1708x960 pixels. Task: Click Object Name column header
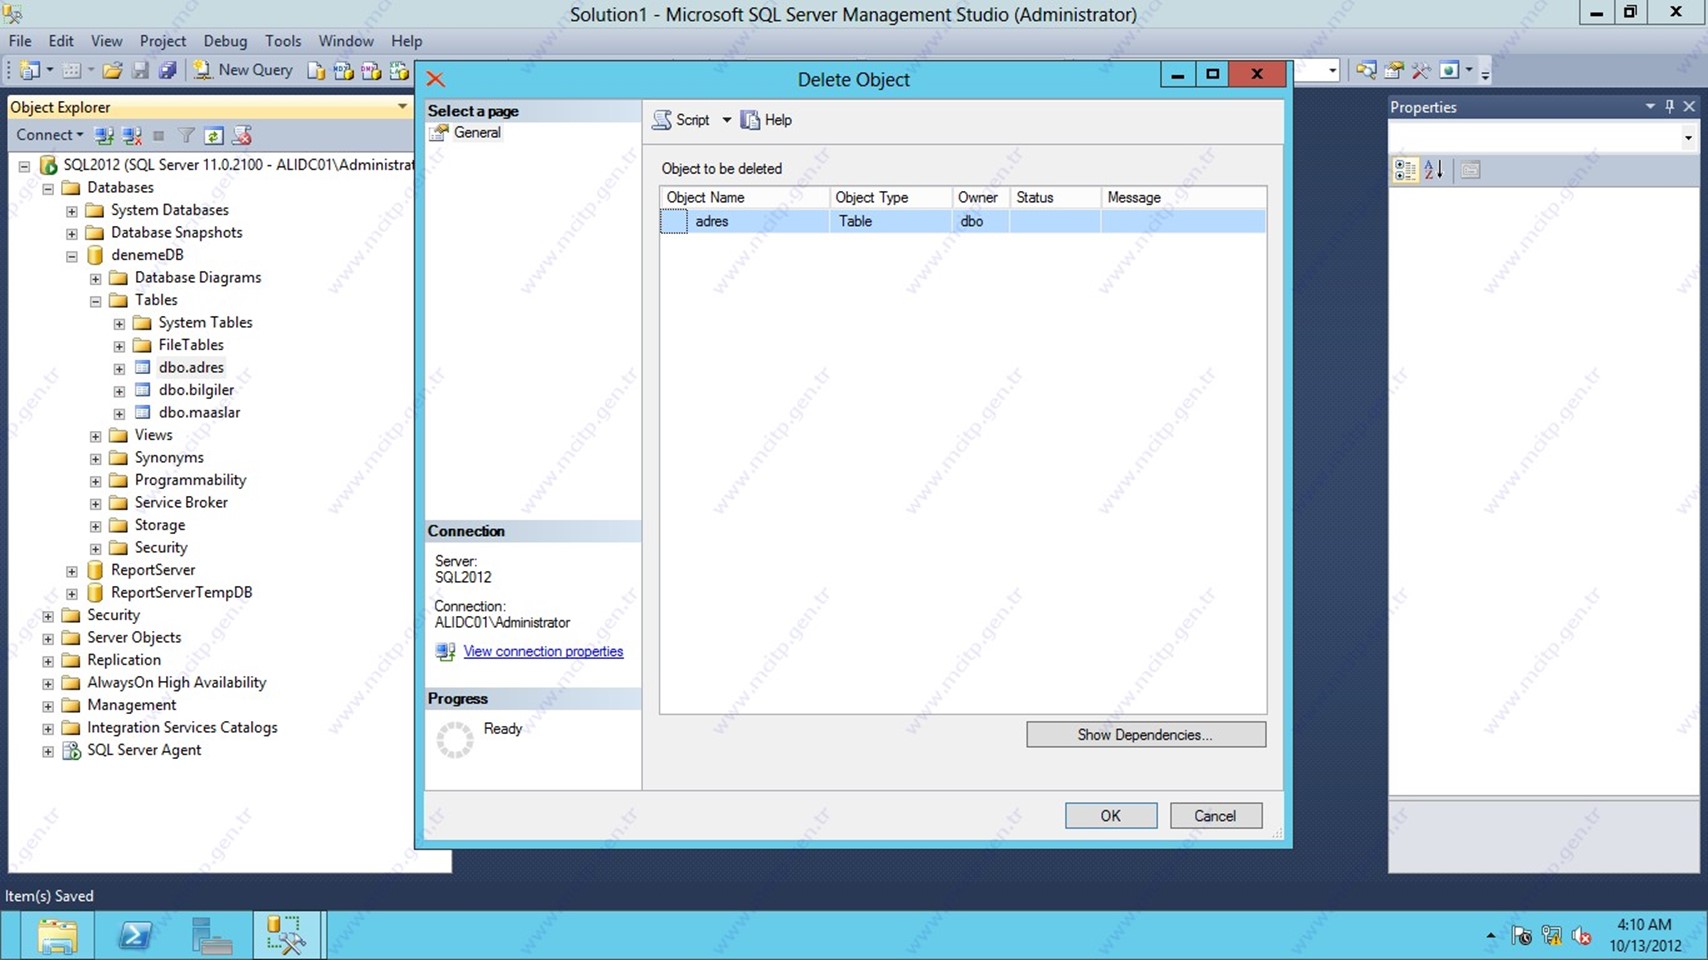click(744, 197)
